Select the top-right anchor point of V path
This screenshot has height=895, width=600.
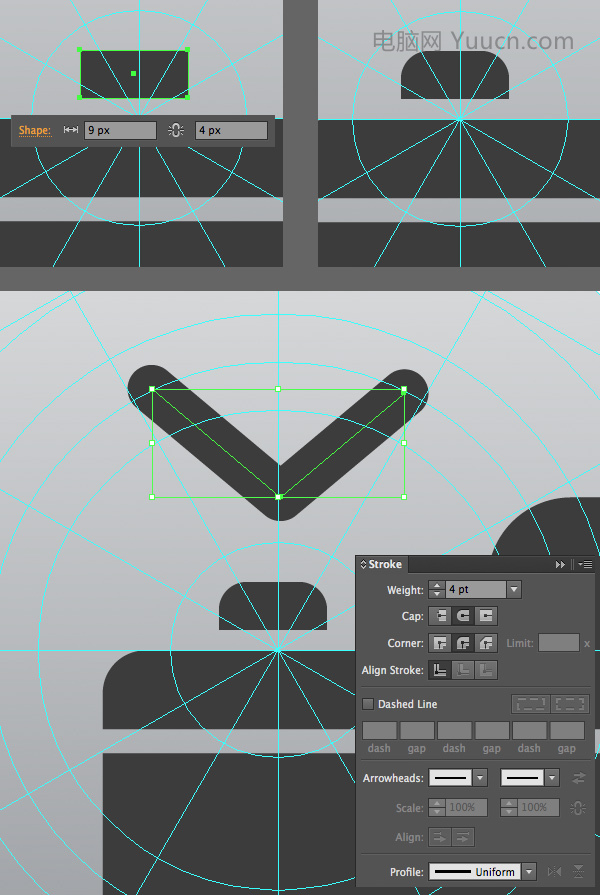click(404, 390)
